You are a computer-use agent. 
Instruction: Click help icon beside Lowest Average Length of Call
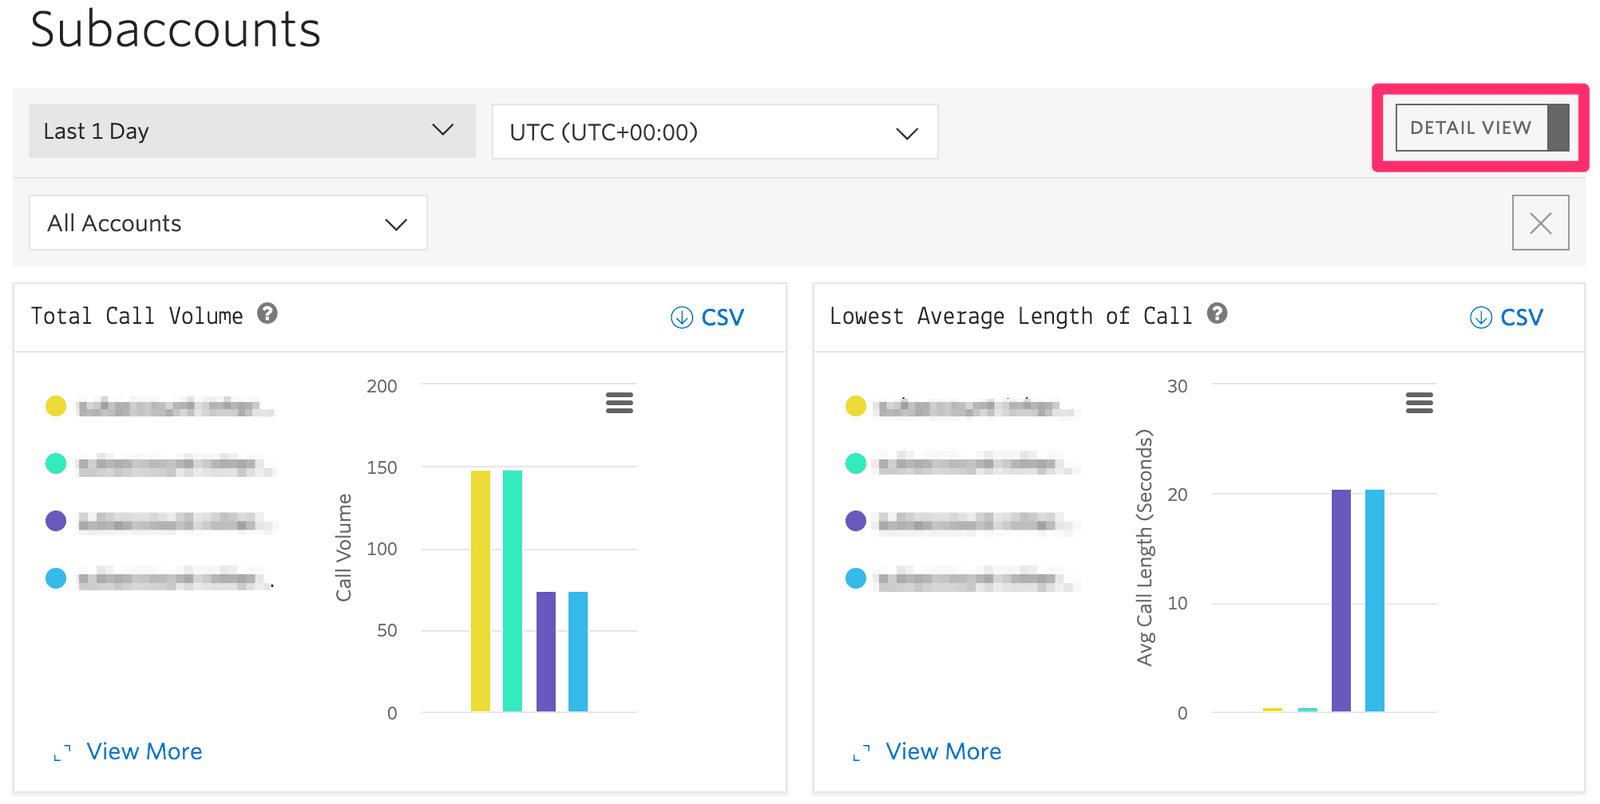[1217, 314]
